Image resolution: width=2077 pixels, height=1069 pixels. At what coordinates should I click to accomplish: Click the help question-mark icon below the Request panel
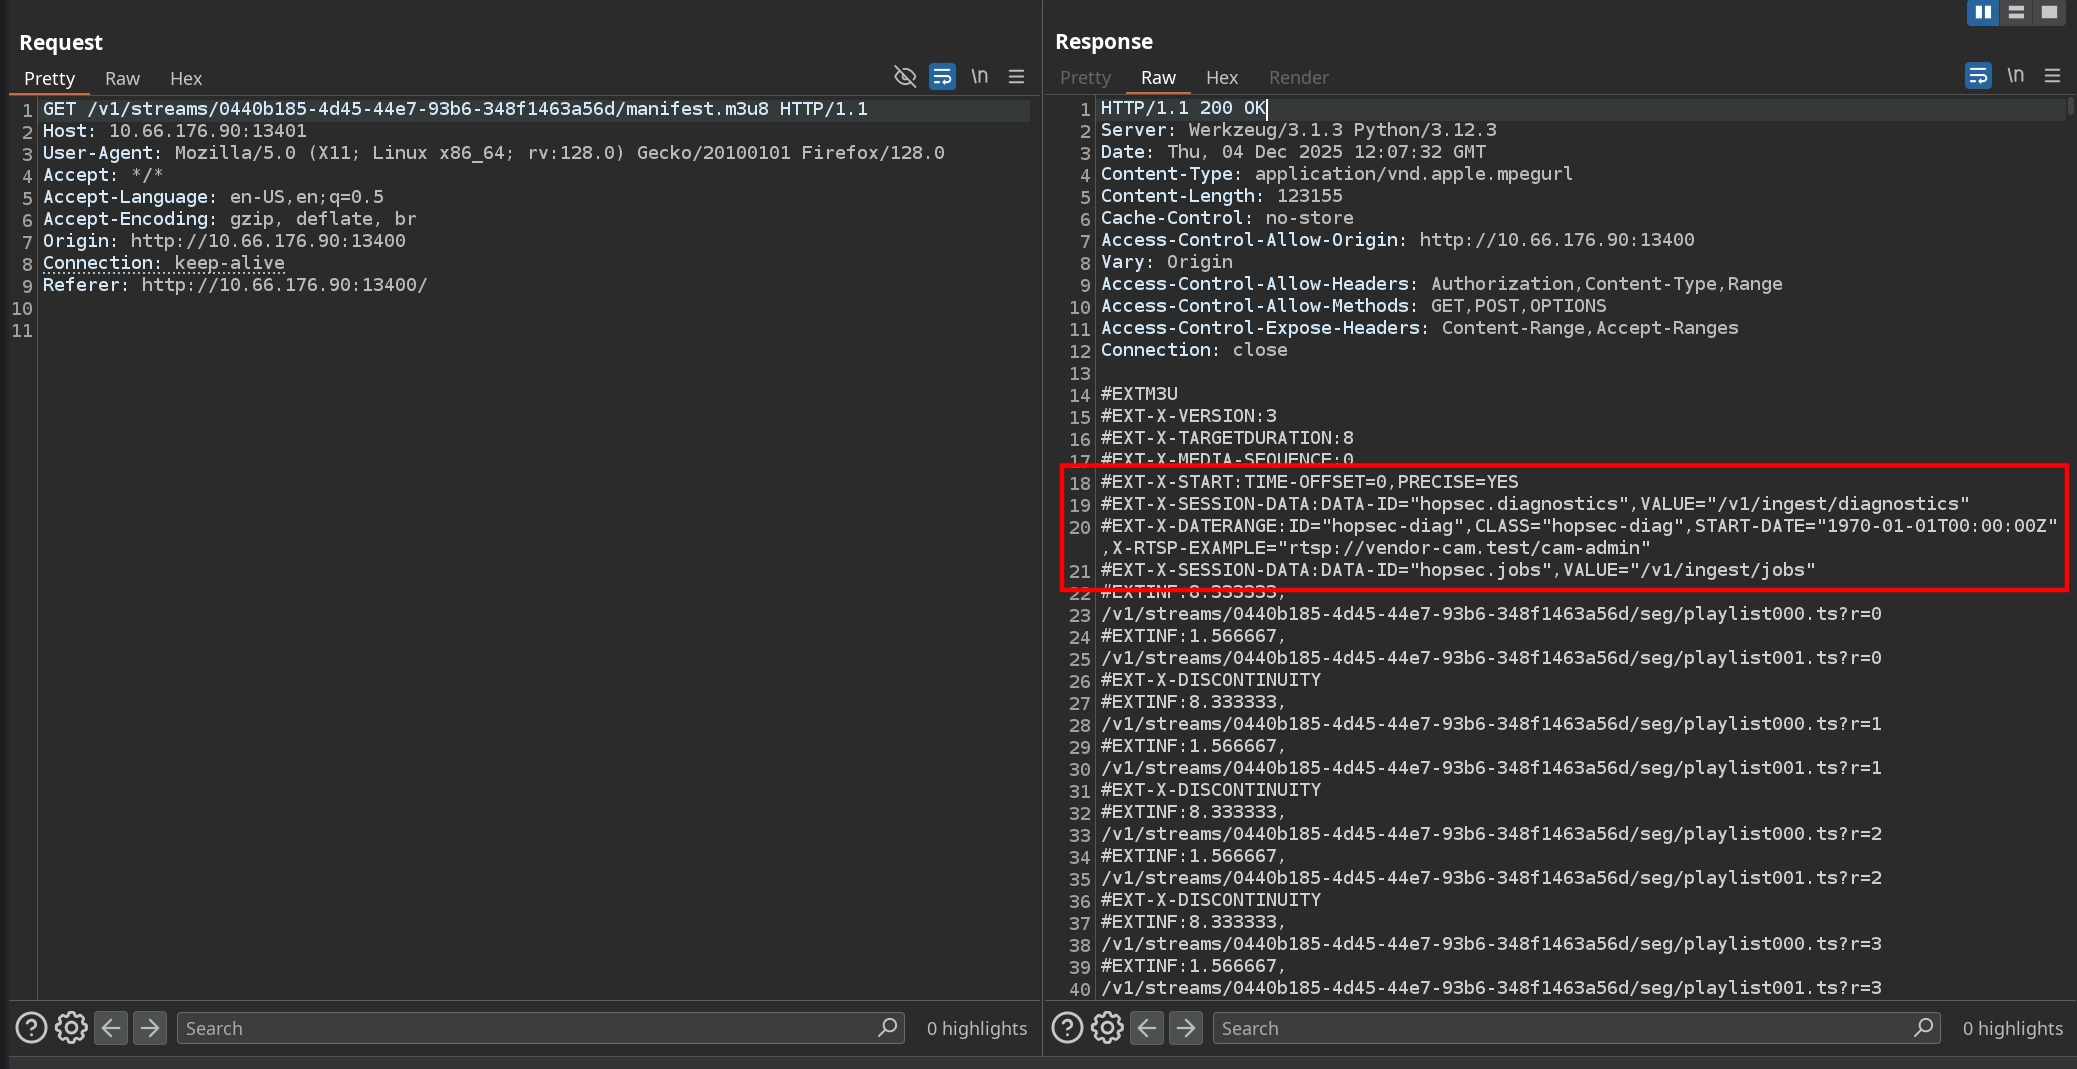click(29, 1027)
